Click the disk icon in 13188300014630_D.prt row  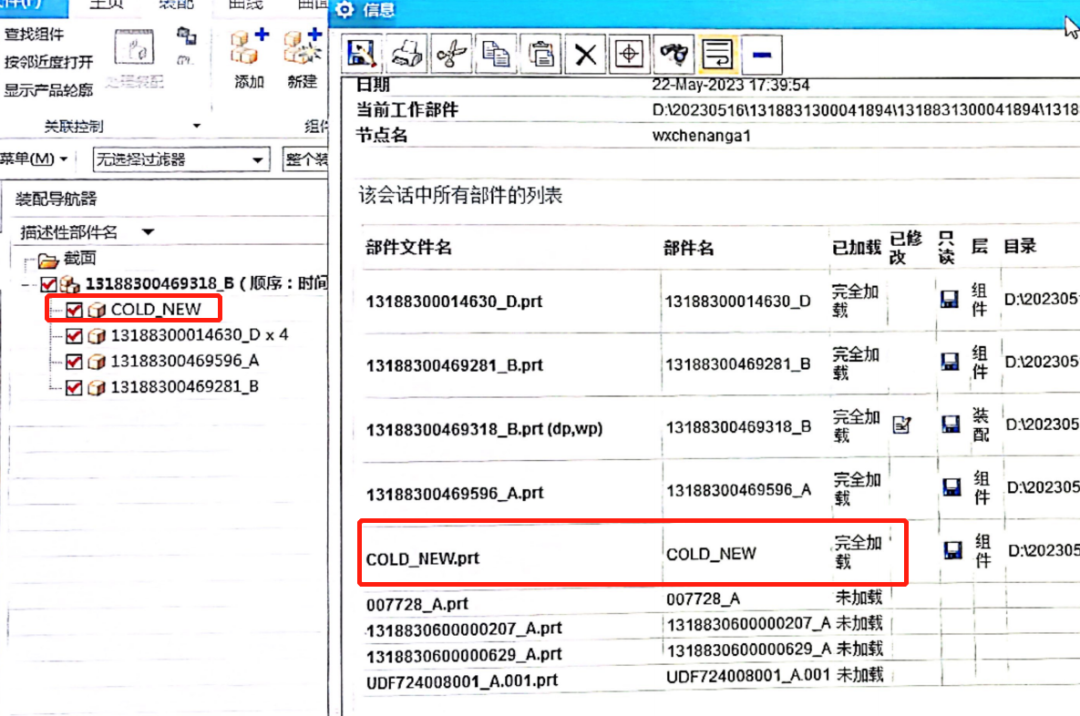coord(949,299)
